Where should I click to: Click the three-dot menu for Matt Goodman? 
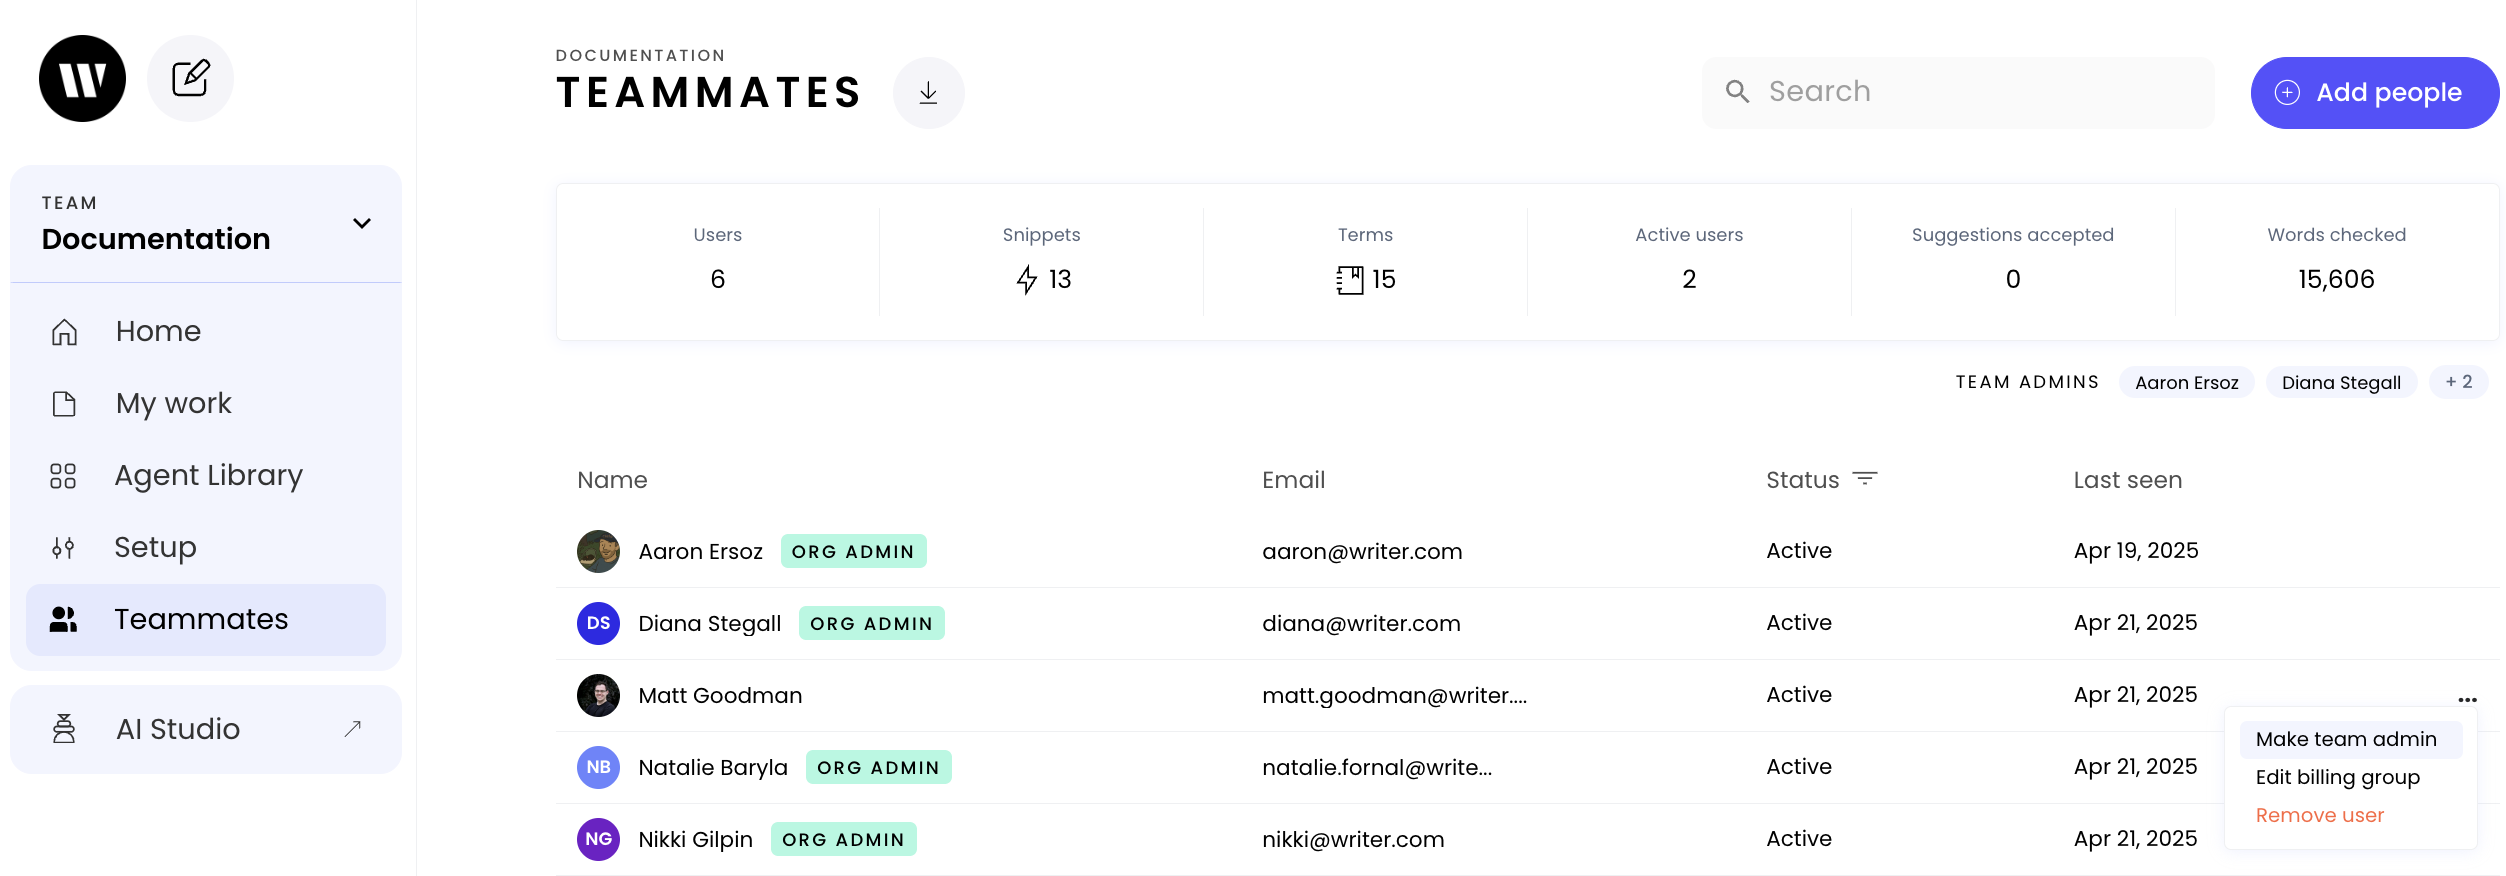click(2467, 699)
